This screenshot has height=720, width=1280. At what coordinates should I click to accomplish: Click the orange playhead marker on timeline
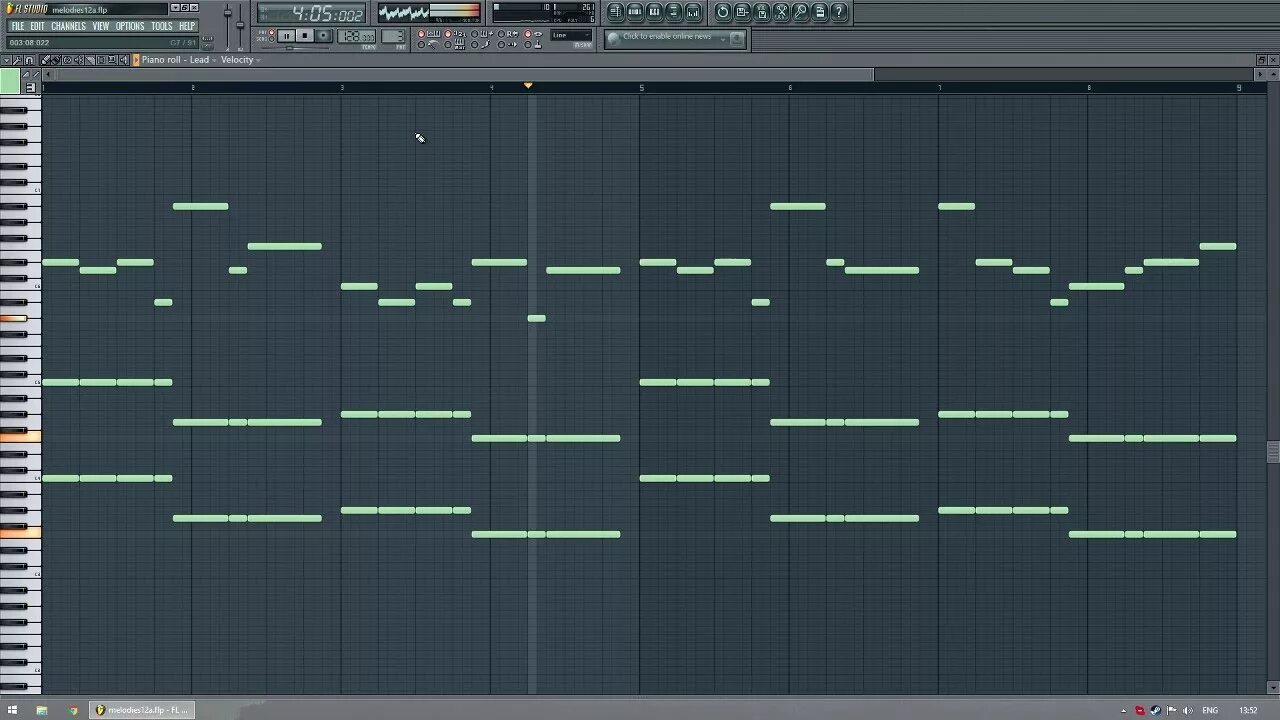pos(528,86)
